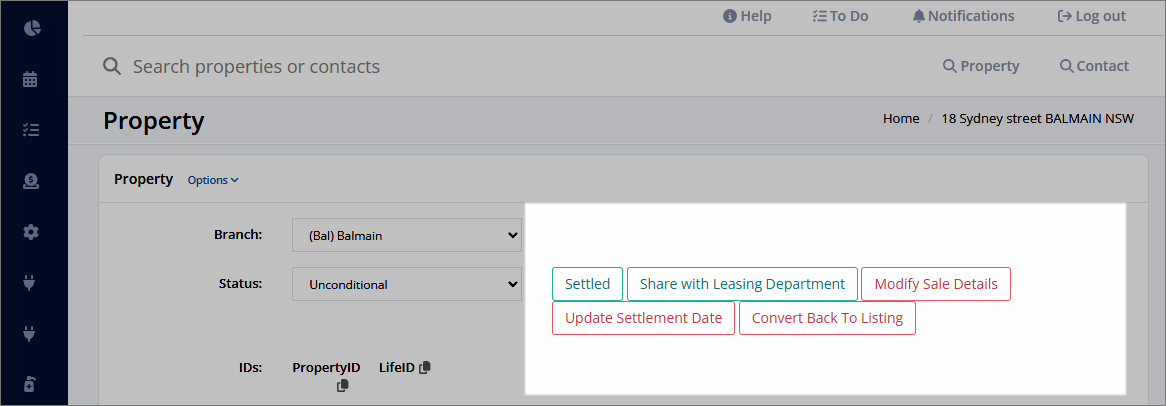Expand the Branch dropdown showing (Bal) Balmain
This screenshot has height=406, width=1166.
pos(407,236)
